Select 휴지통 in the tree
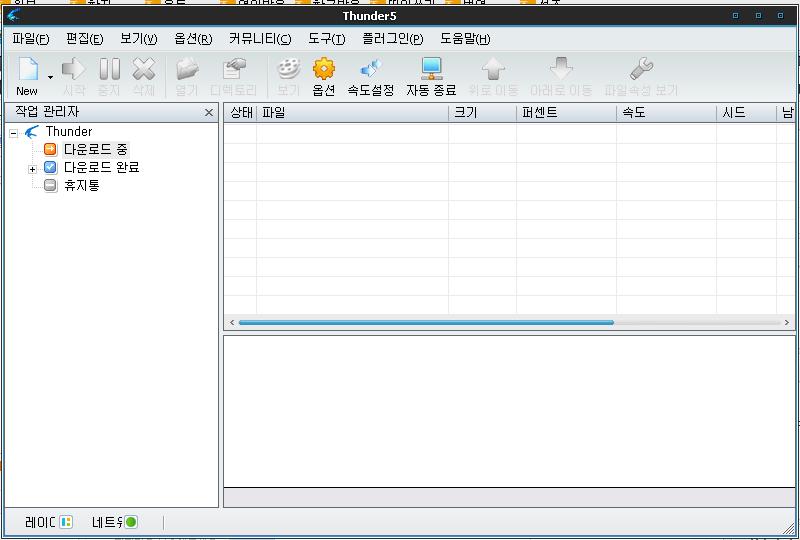800x540 pixels. point(82,185)
